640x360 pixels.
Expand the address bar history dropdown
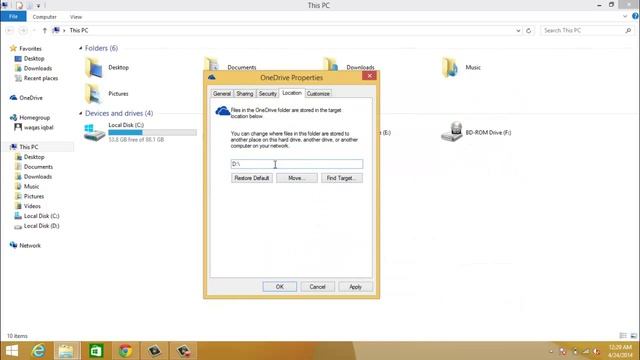tap(518, 31)
